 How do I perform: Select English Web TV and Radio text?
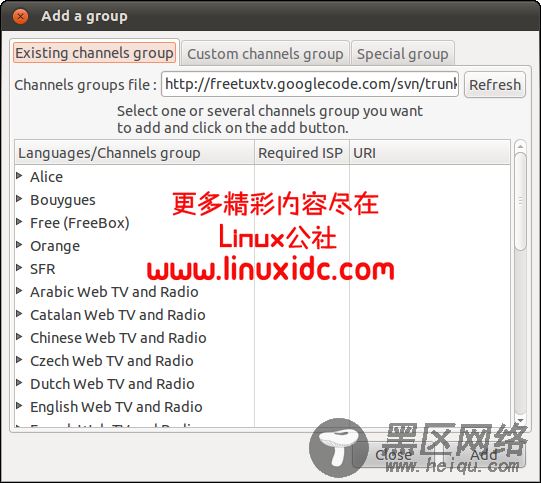coord(116,407)
